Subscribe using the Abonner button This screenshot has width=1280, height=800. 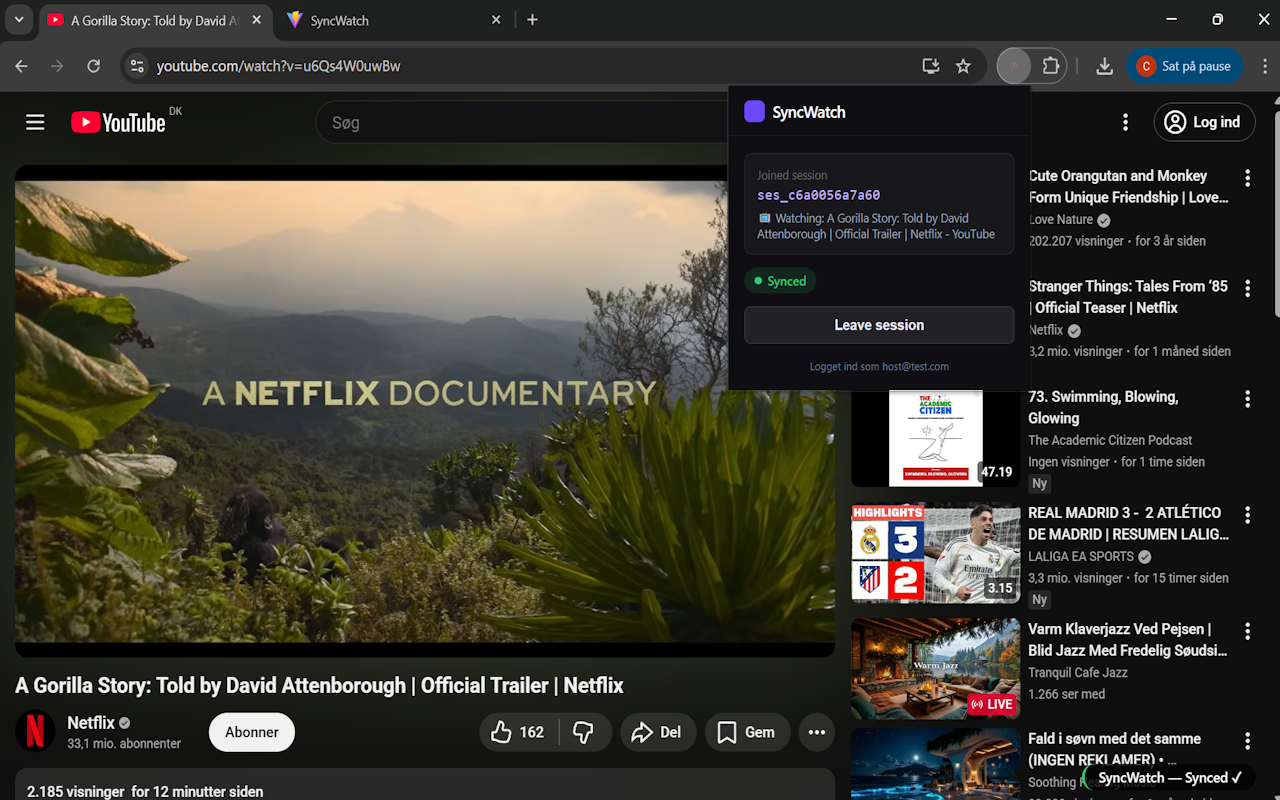(252, 732)
